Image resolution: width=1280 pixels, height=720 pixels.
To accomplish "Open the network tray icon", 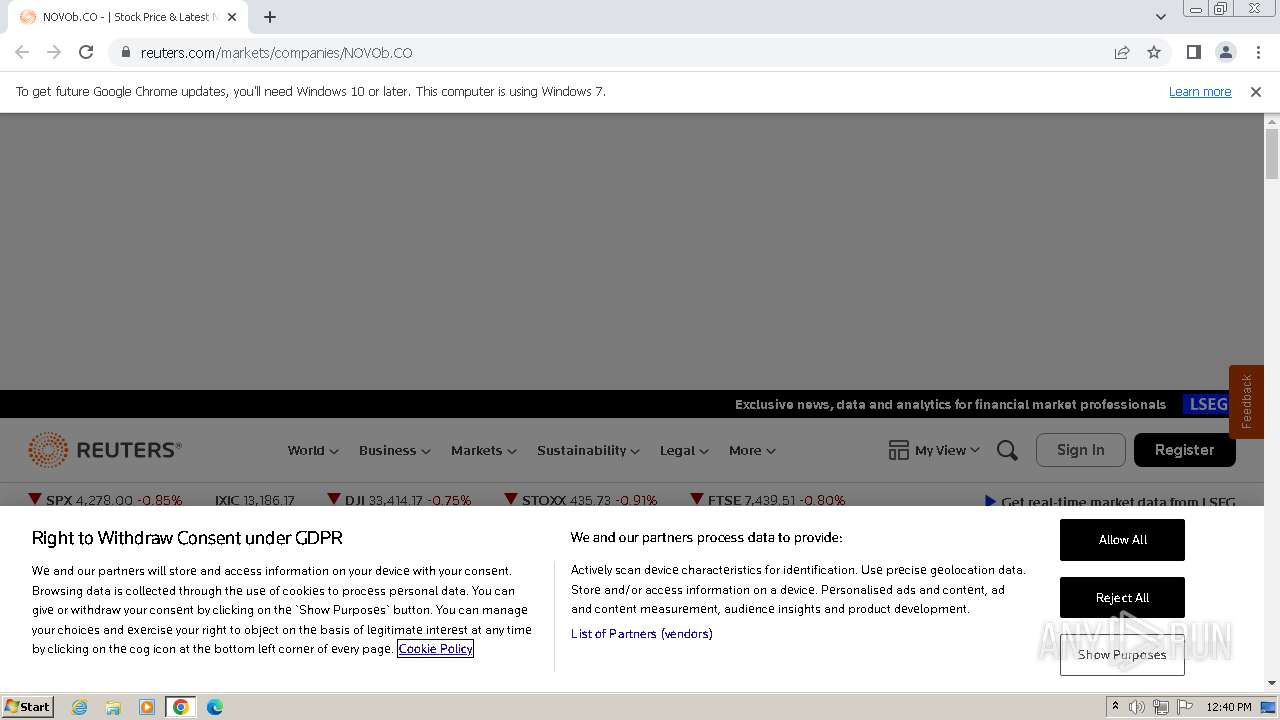I will tap(1160, 707).
